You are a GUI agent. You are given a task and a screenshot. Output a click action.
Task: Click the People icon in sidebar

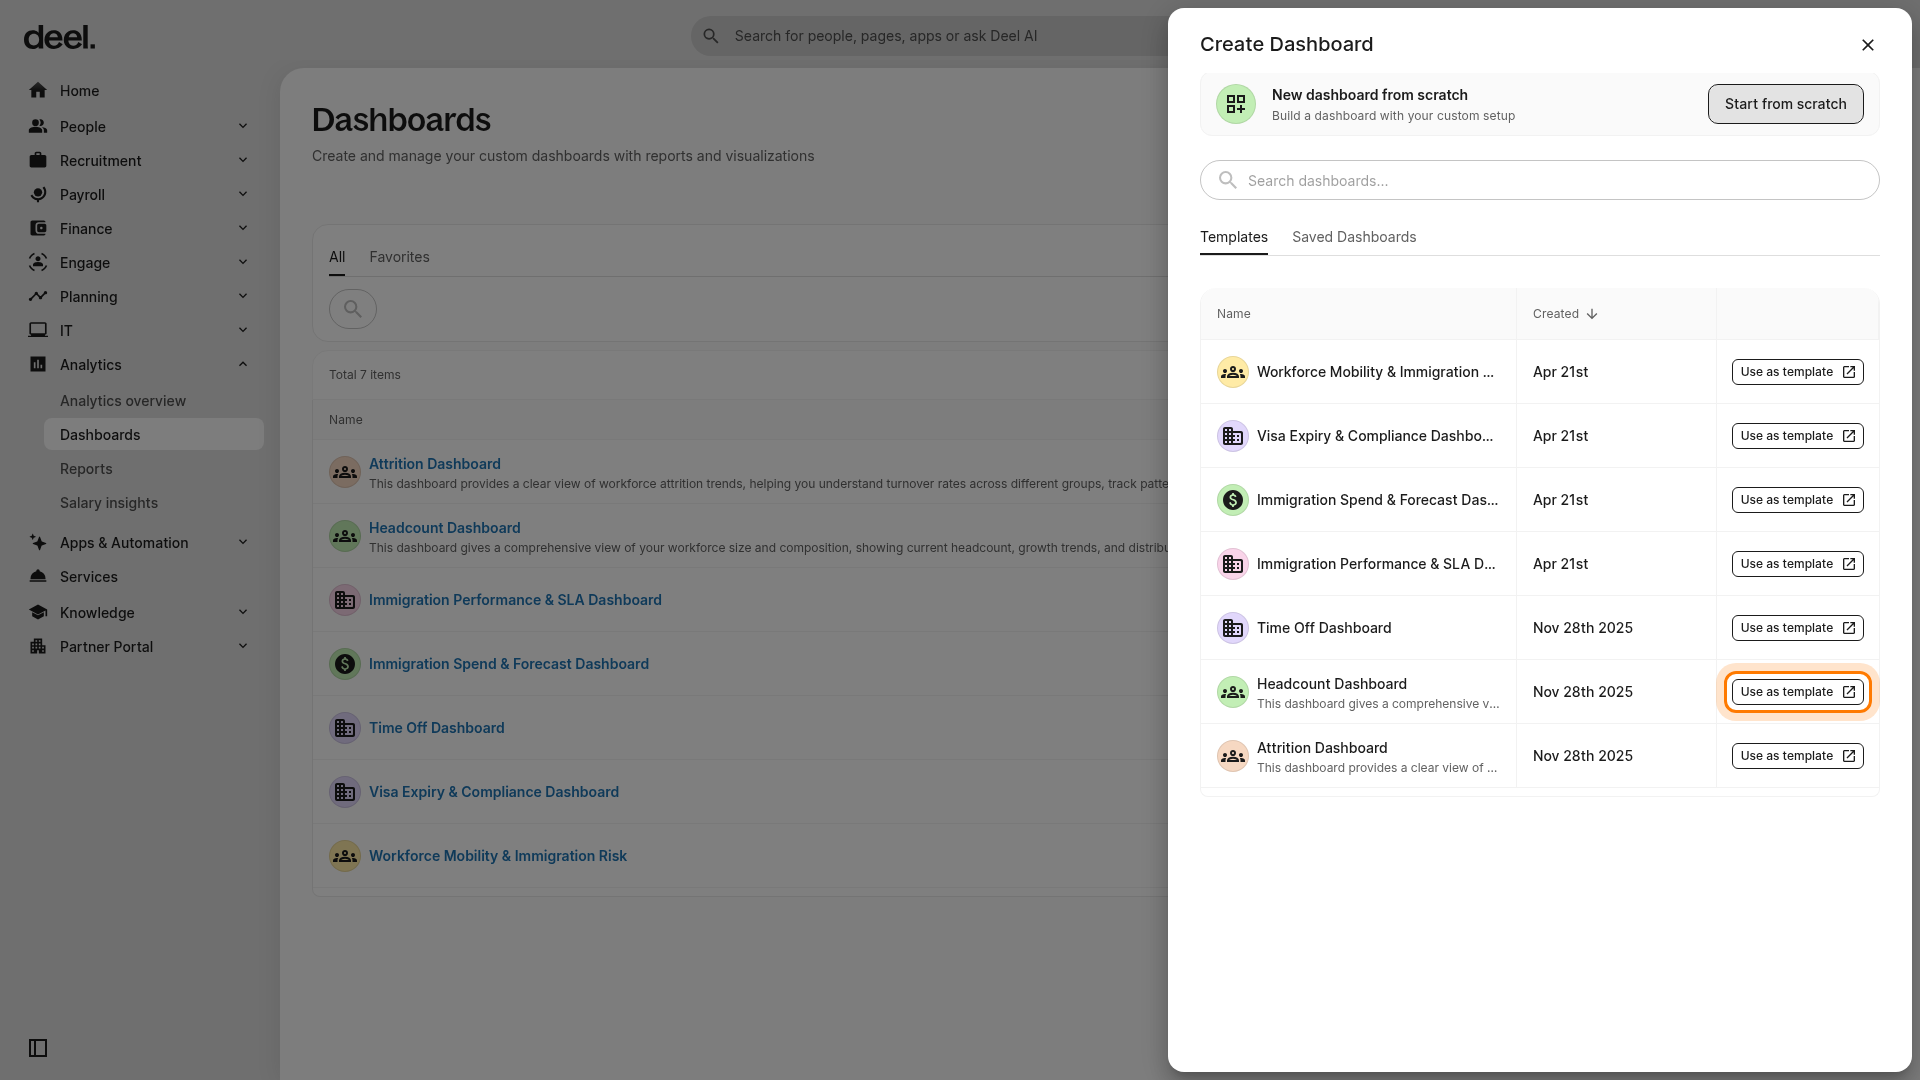[38, 127]
